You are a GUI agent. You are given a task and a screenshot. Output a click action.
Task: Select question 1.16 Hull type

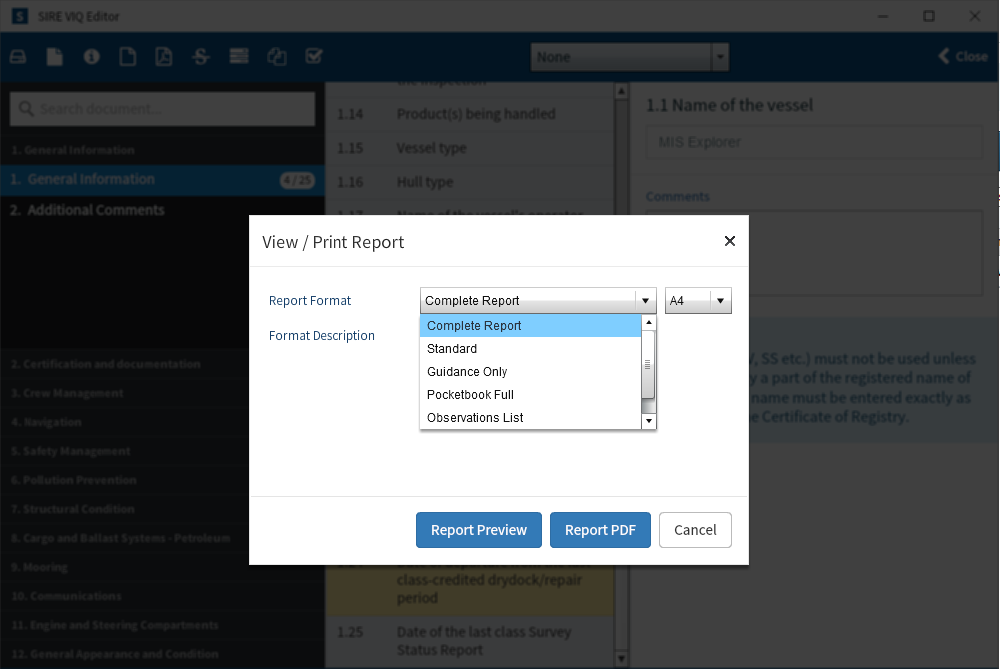pyautogui.click(x=470, y=182)
